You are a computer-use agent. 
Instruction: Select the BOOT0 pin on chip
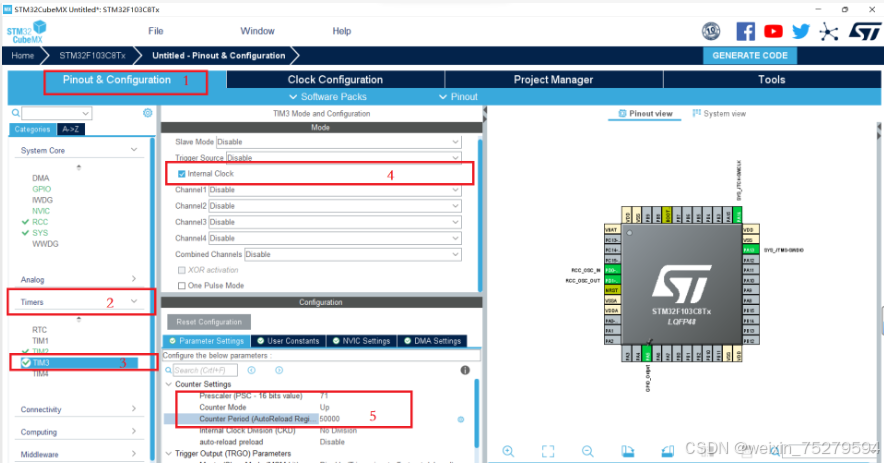(668, 215)
